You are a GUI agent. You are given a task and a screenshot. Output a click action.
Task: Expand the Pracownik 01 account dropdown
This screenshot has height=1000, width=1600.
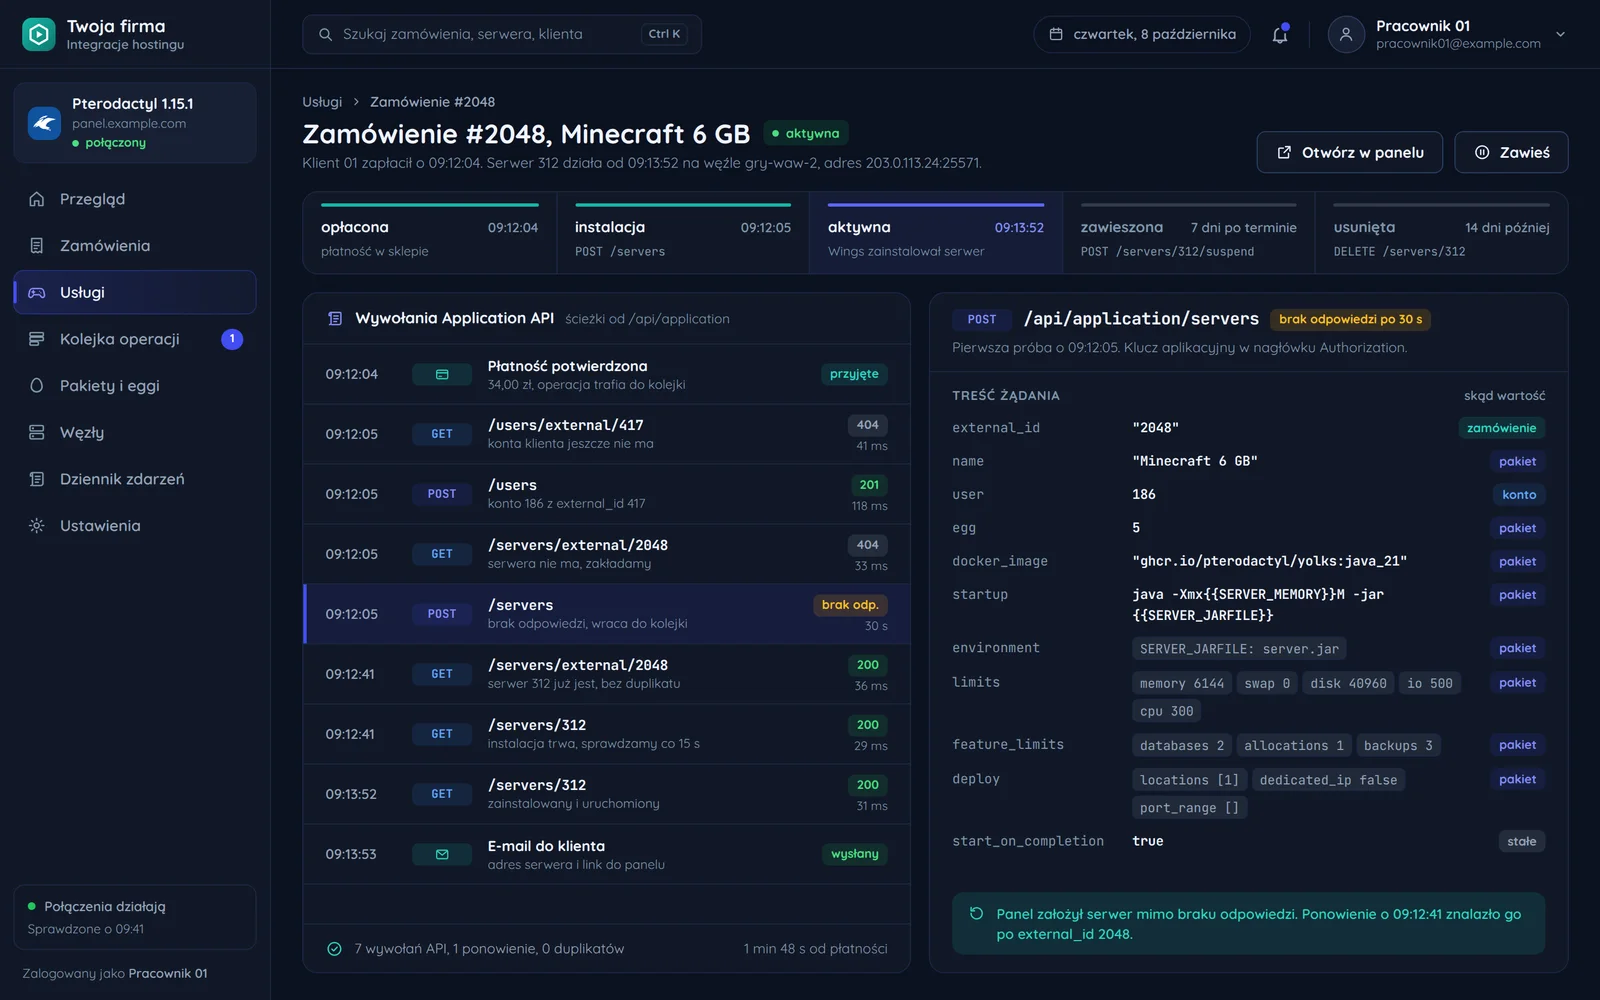[1560, 34]
